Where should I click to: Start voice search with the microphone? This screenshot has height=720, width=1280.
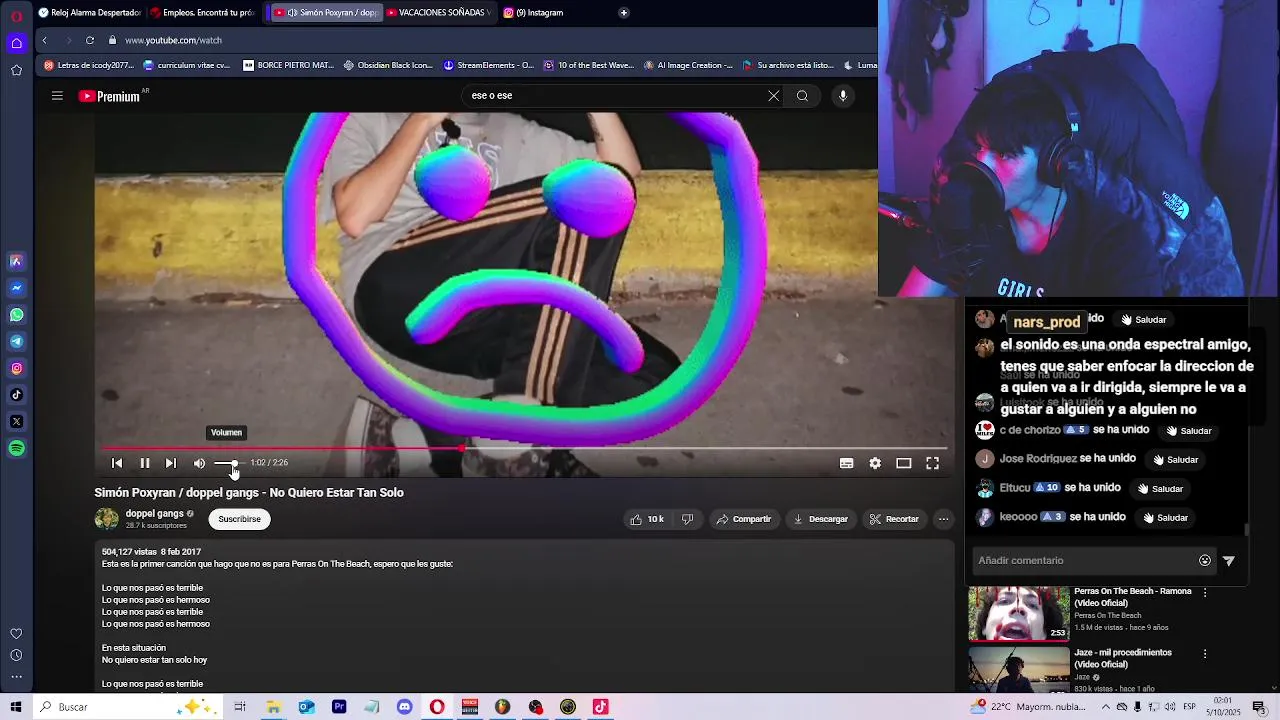tap(843, 96)
